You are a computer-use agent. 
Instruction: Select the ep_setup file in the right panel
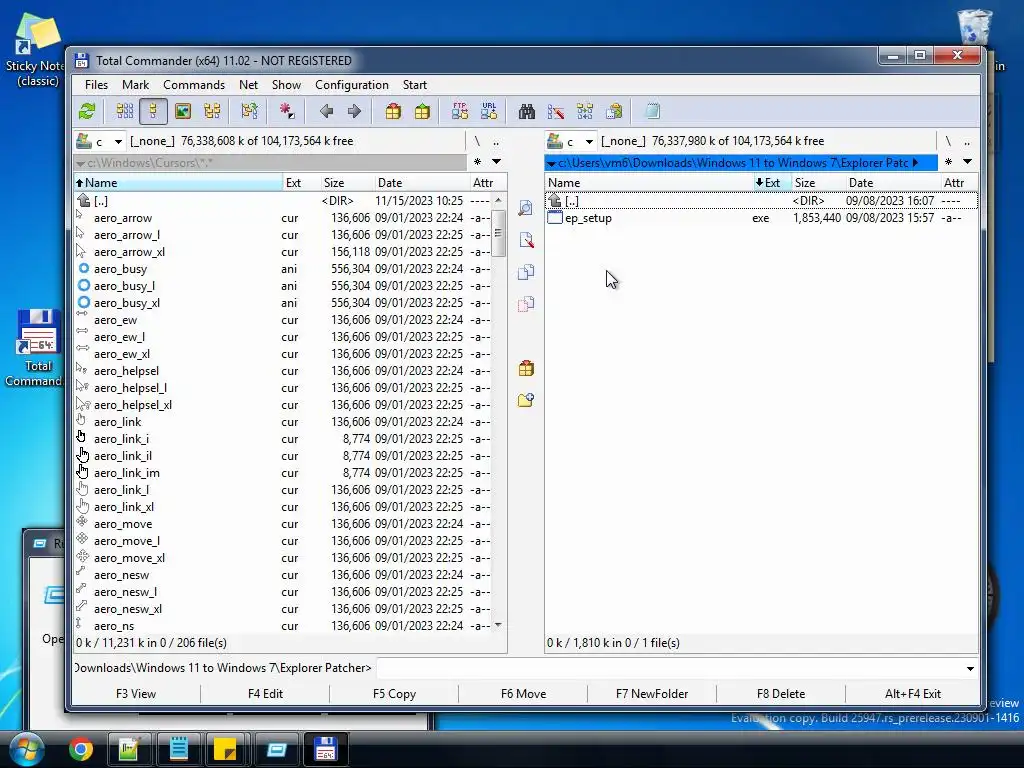point(761,218)
